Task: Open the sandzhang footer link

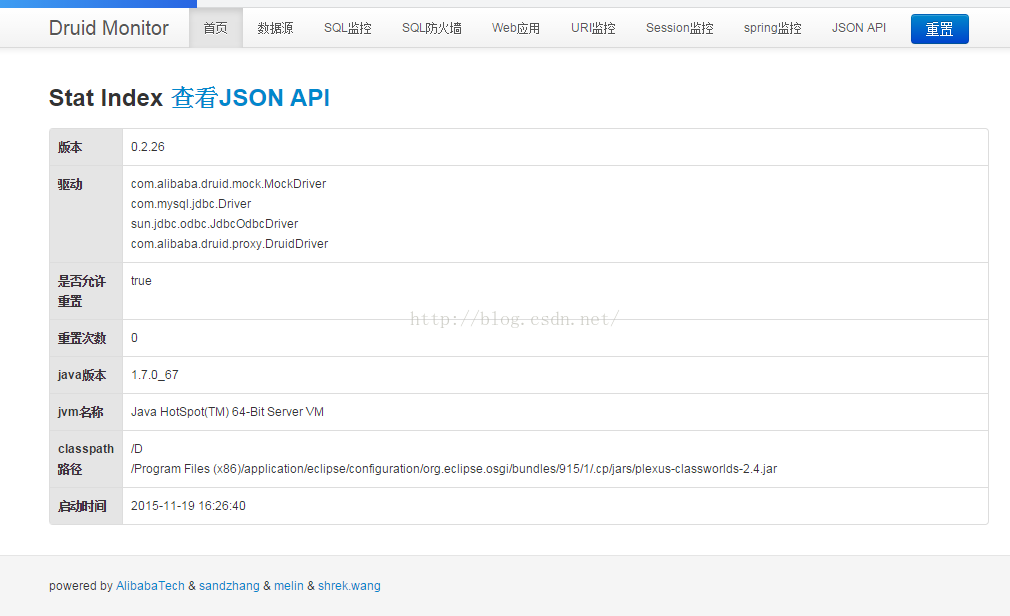Action: [x=229, y=586]
